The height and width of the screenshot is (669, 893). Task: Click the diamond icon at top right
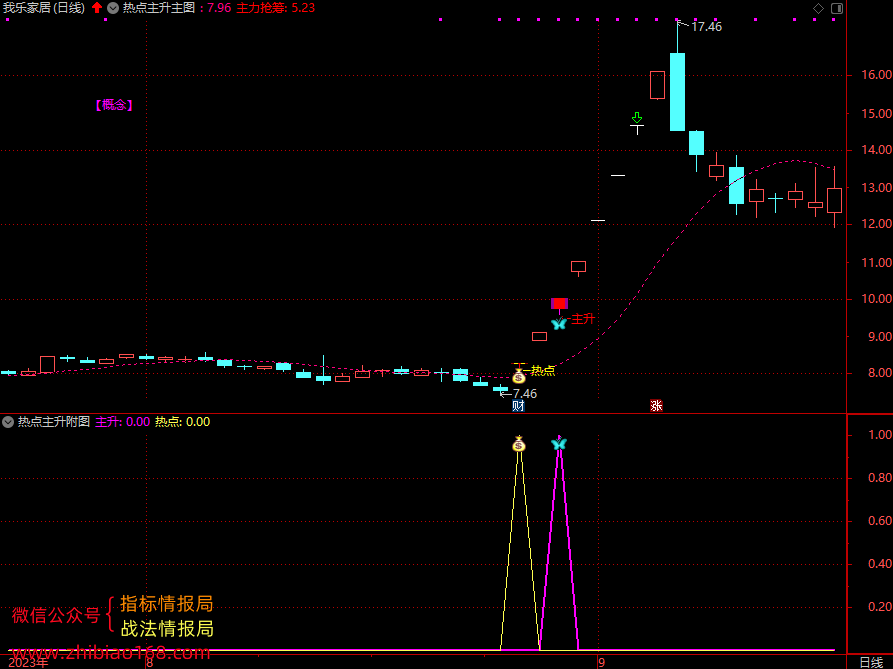(818, 8)
